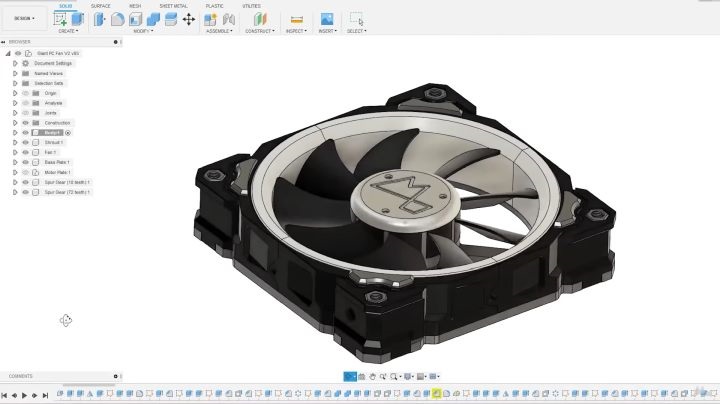Switch to the Sheet Metal tab

click(173, 5)
